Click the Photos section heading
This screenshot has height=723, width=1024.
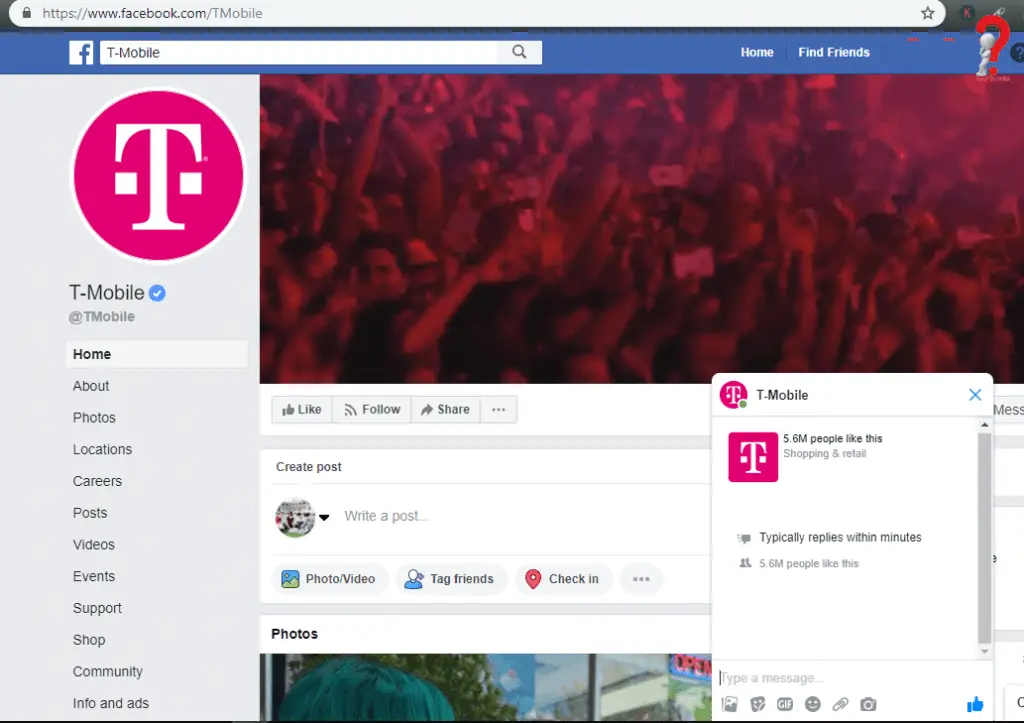click(x=295, y=634)
